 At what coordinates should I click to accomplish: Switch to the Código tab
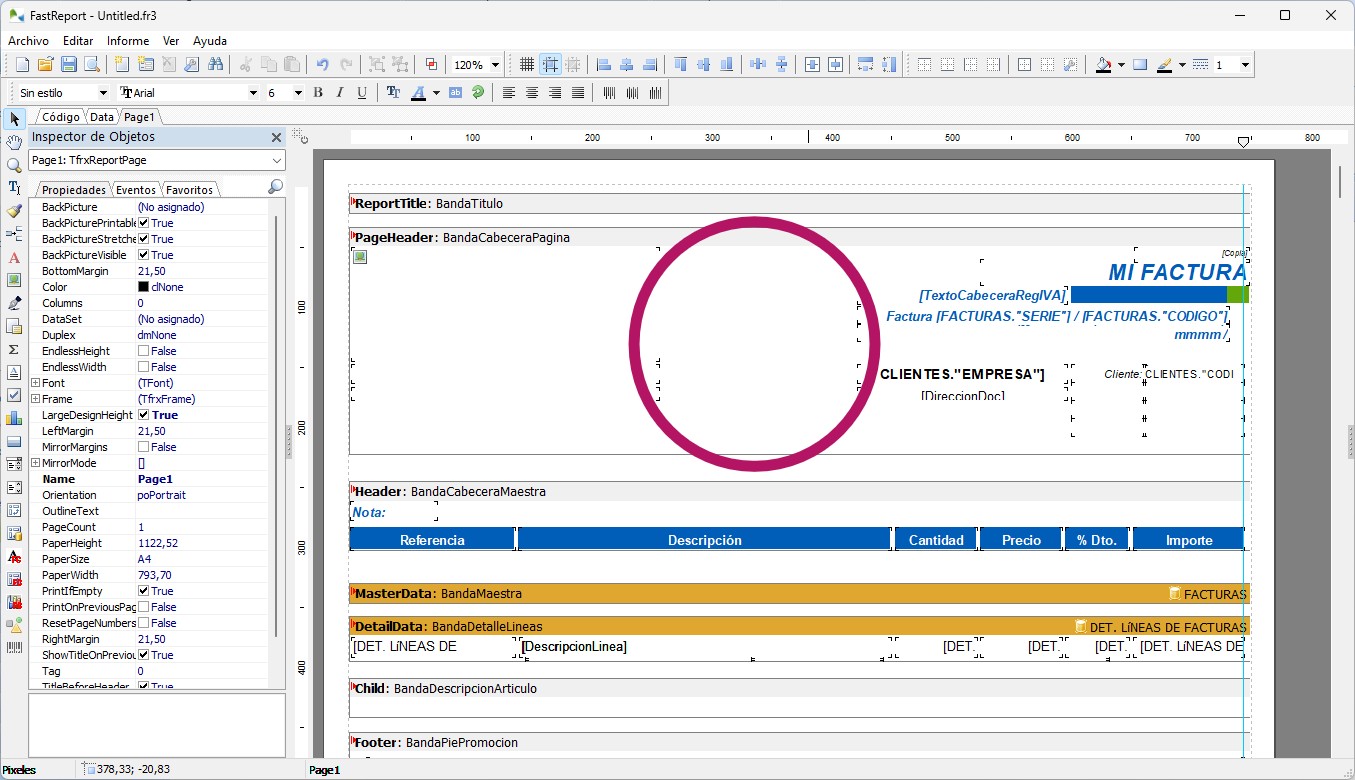[x=60, y=117]
